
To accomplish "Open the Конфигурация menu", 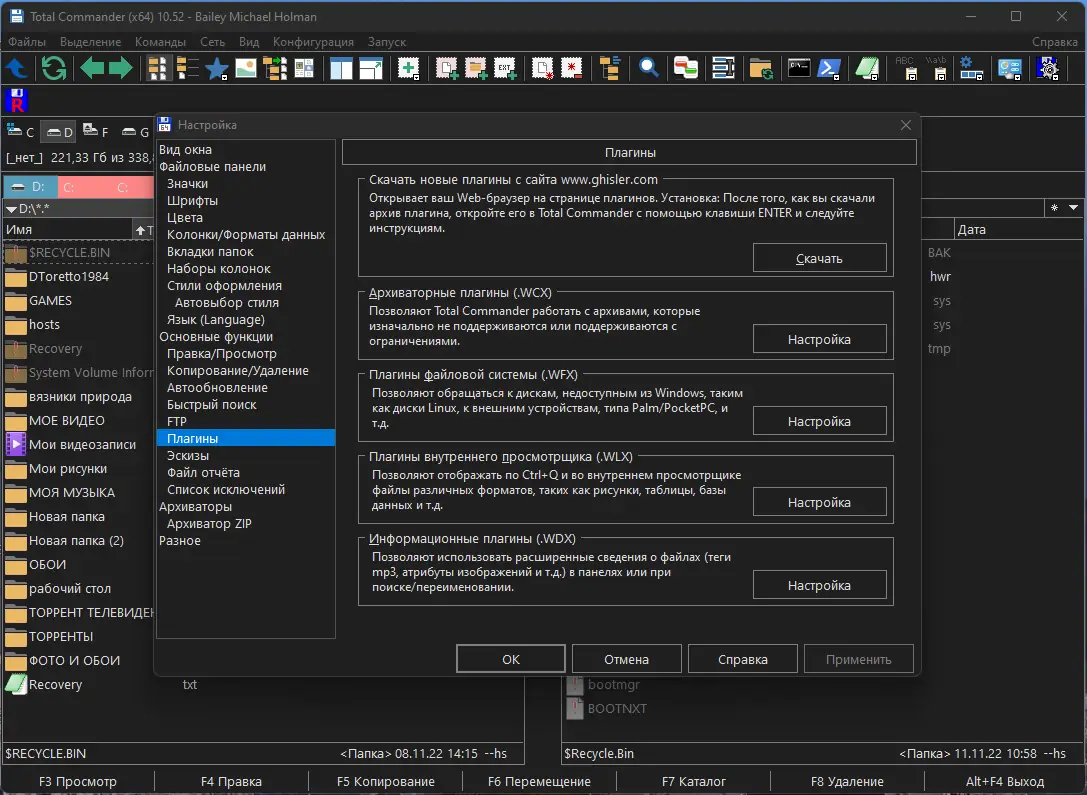I will pyautogui.click(x=313, y=42).
